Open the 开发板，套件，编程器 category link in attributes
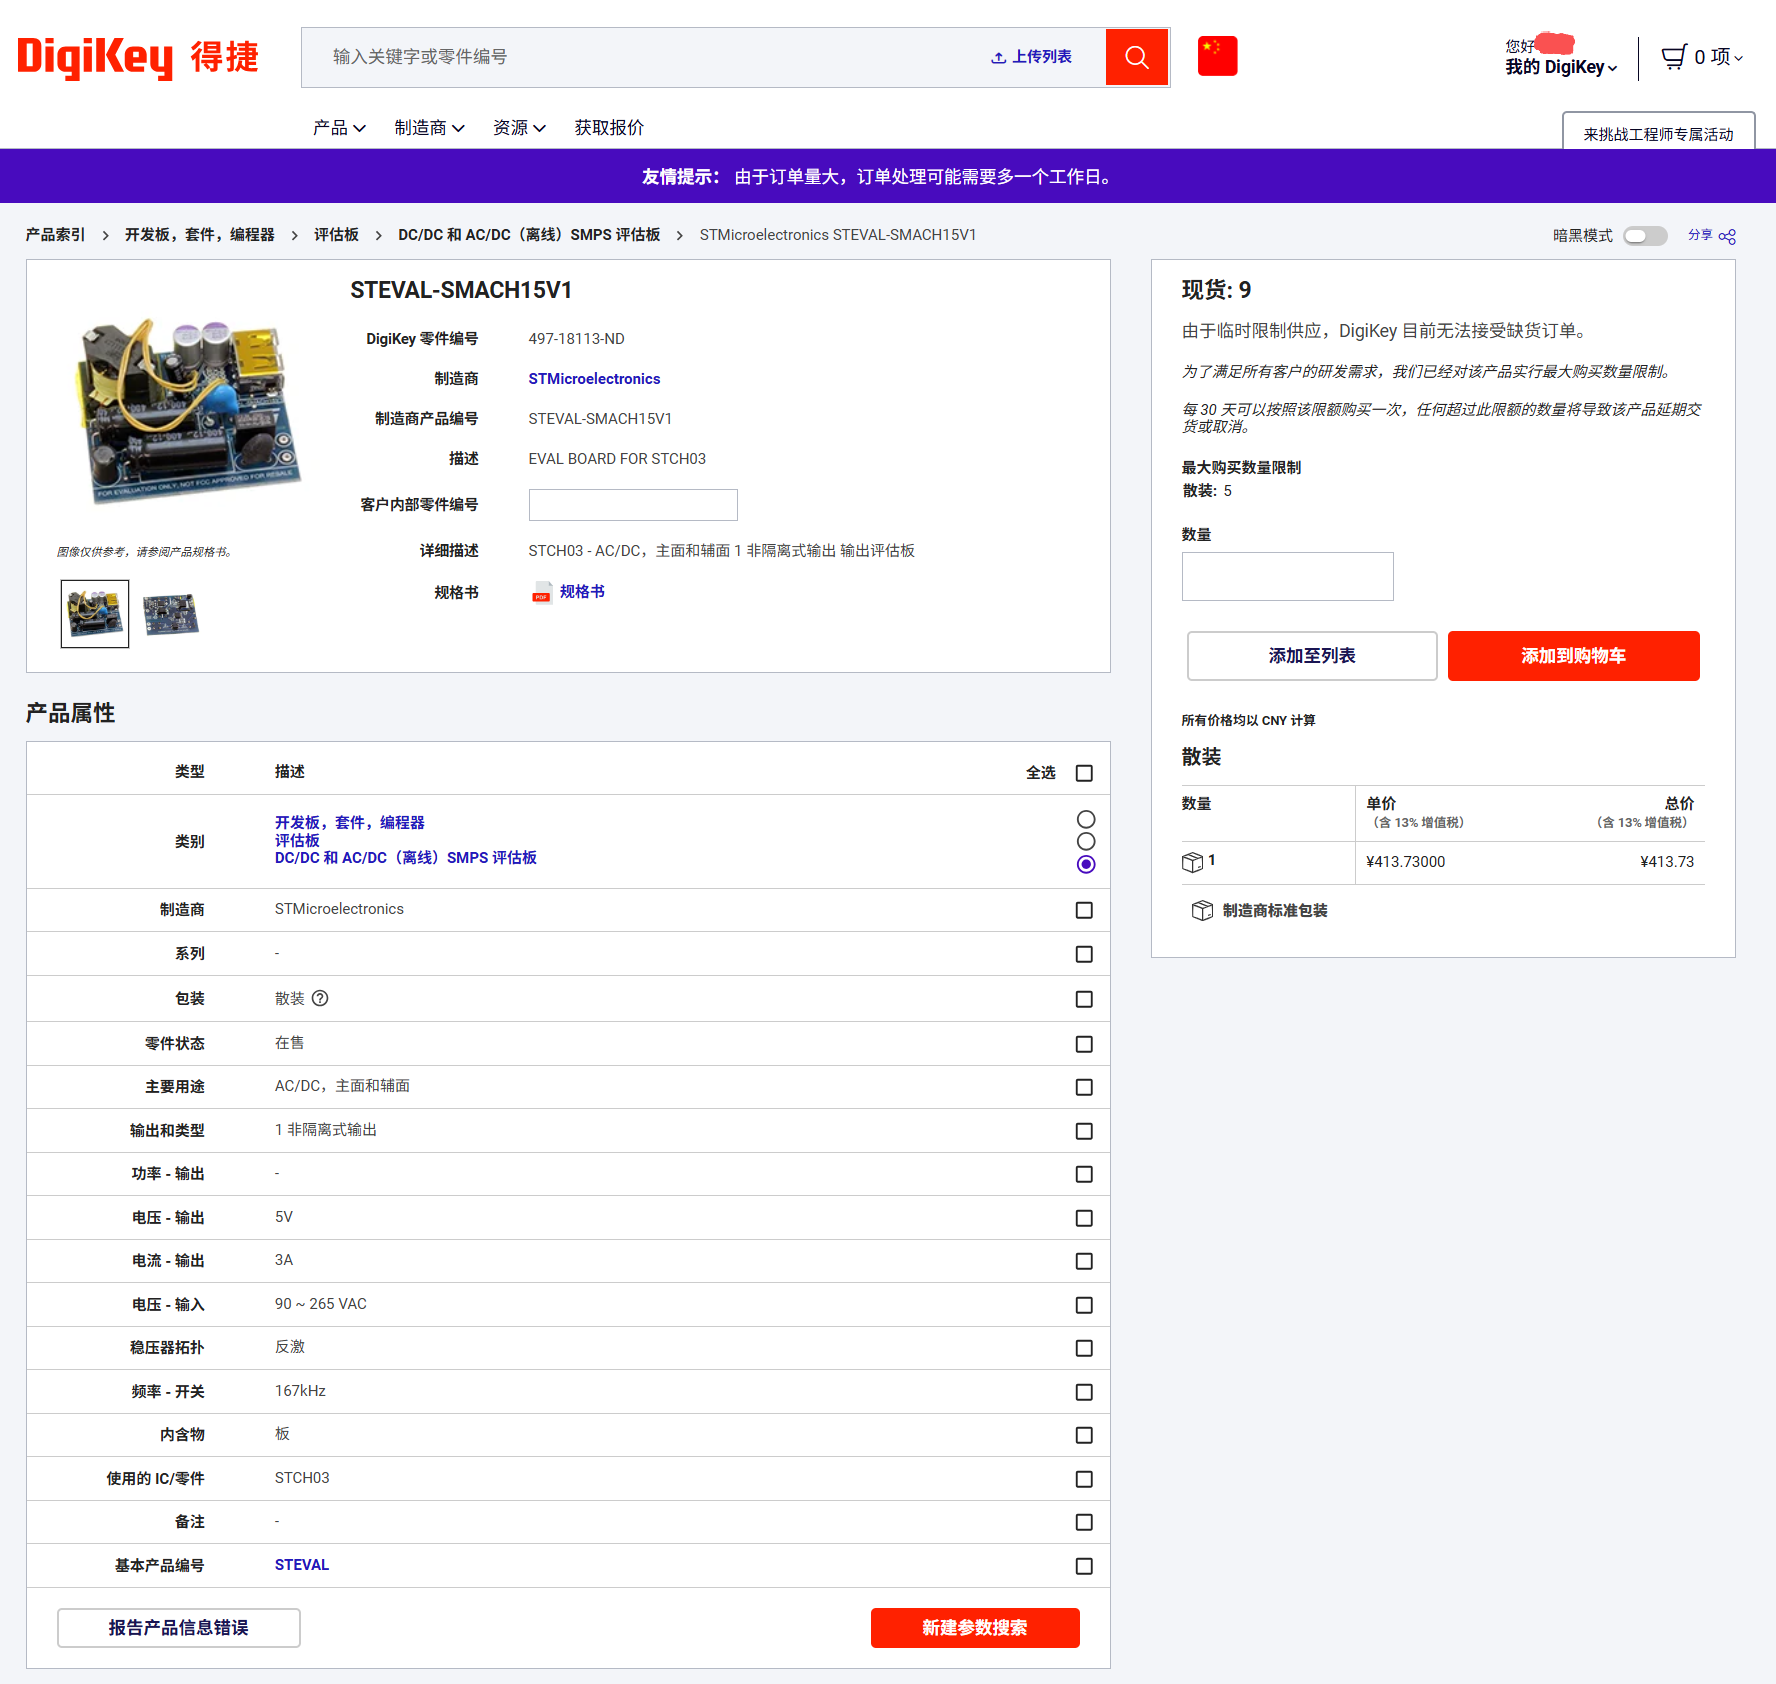Viewport: 1776px width, 1684px height. click(x=350, y=823)
